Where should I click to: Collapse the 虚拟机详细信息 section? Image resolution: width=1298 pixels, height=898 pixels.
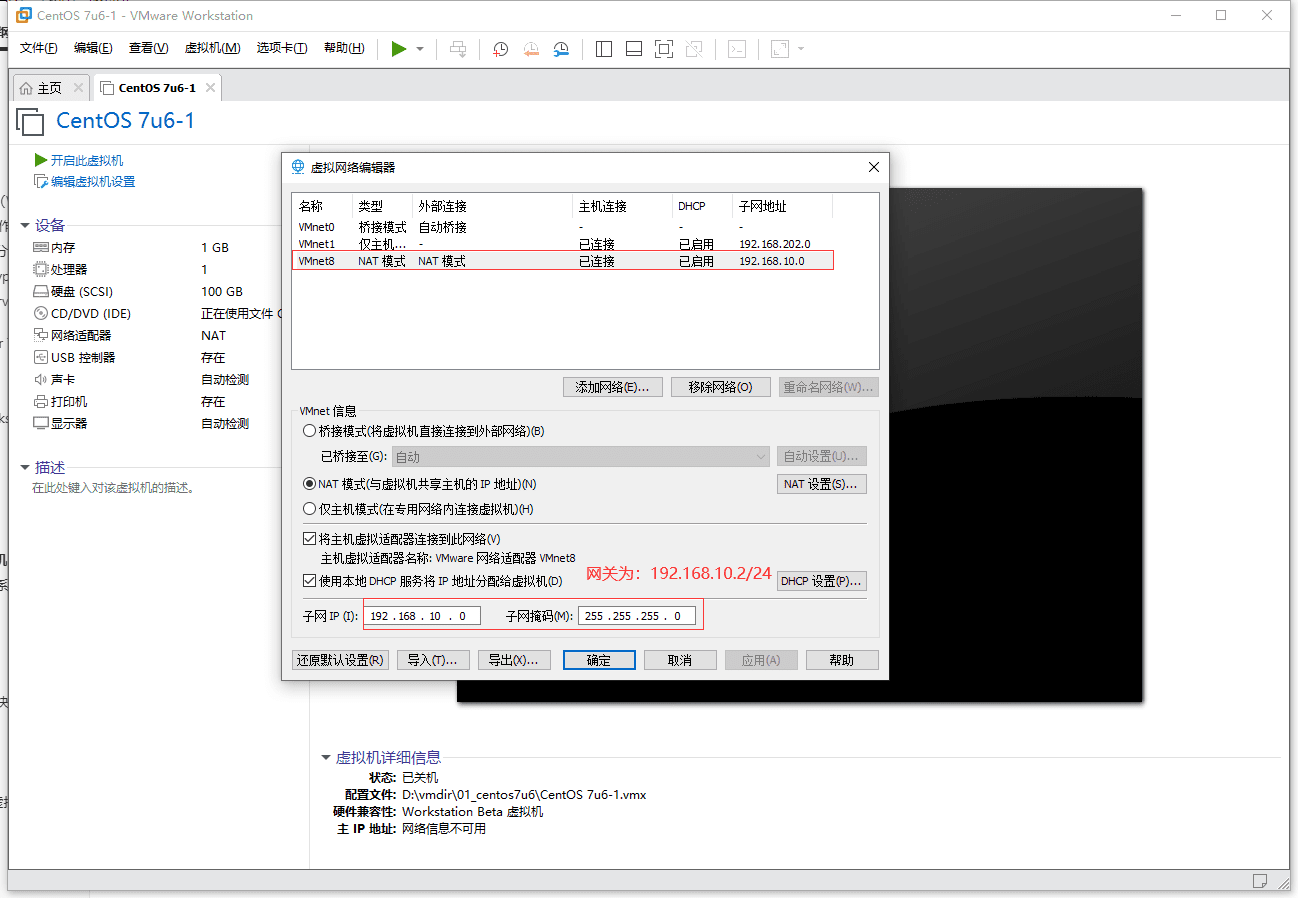[326, 758]
